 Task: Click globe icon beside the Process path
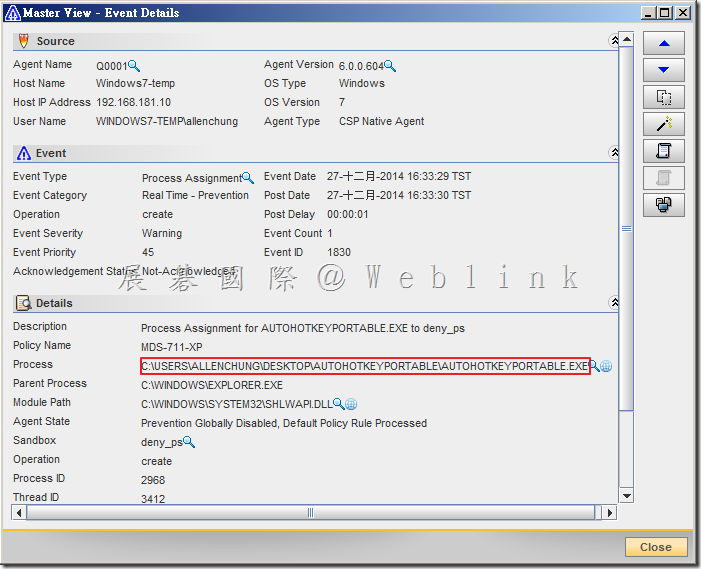pyautogui.click(x=606, y=366)
